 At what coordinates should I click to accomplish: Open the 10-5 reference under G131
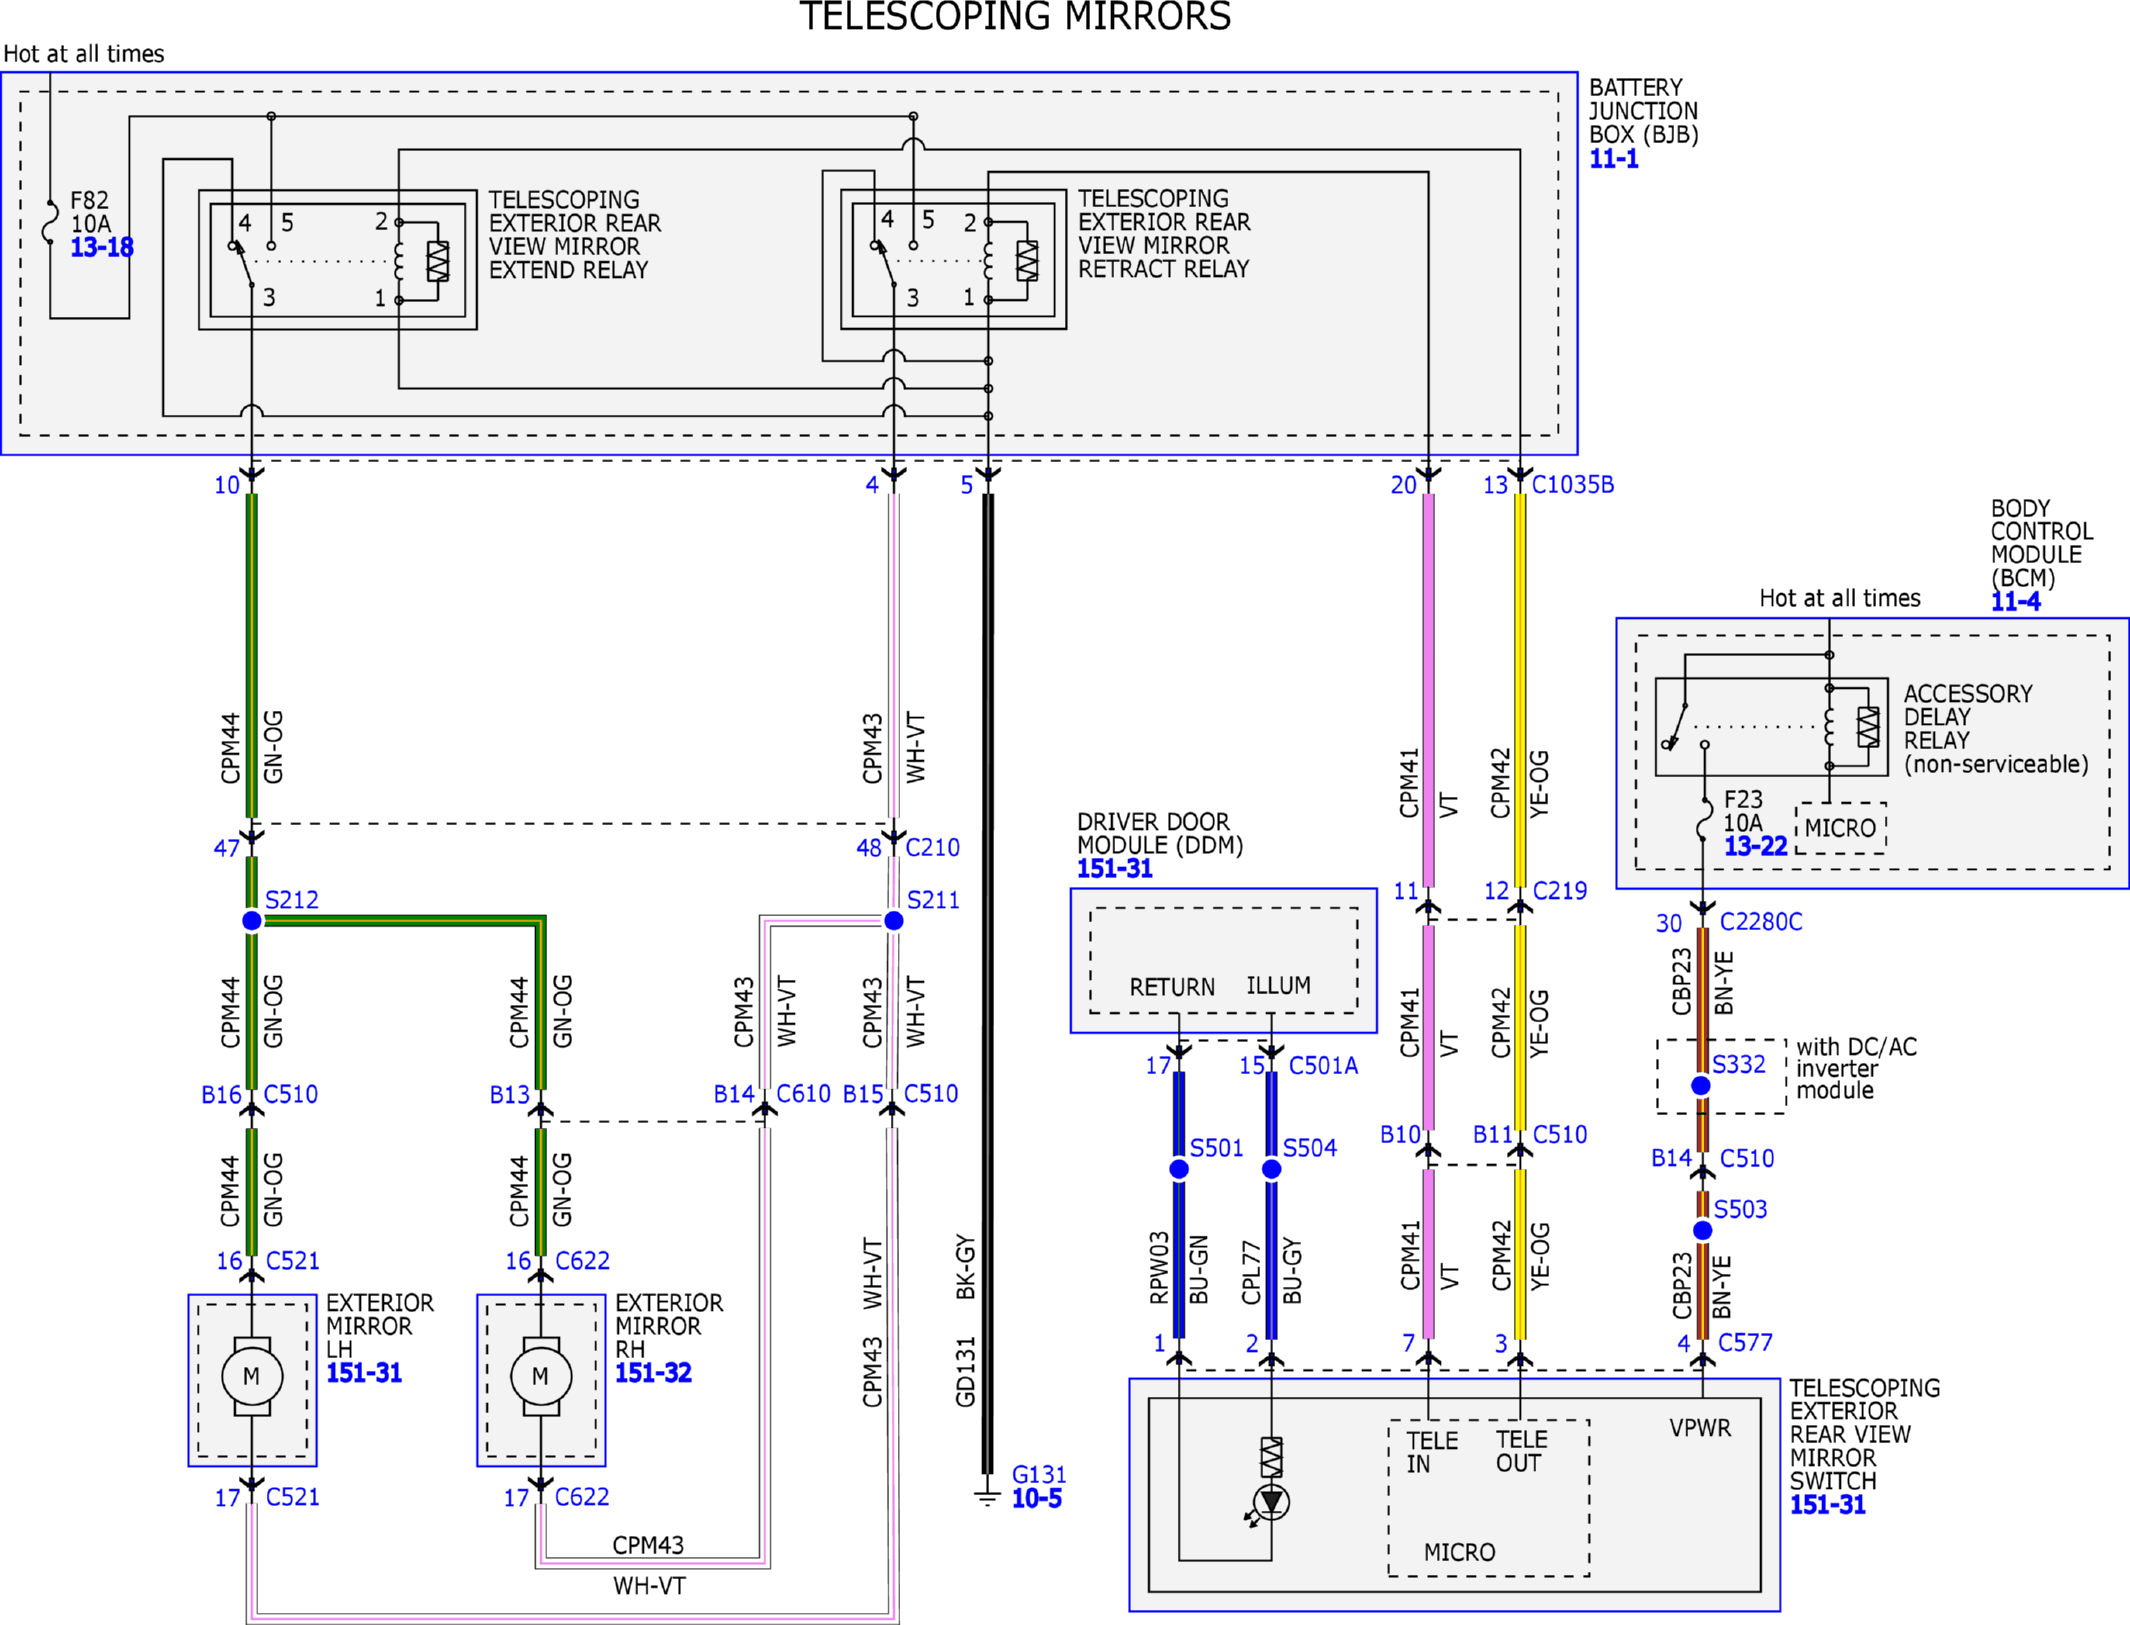(1037, 1498)
